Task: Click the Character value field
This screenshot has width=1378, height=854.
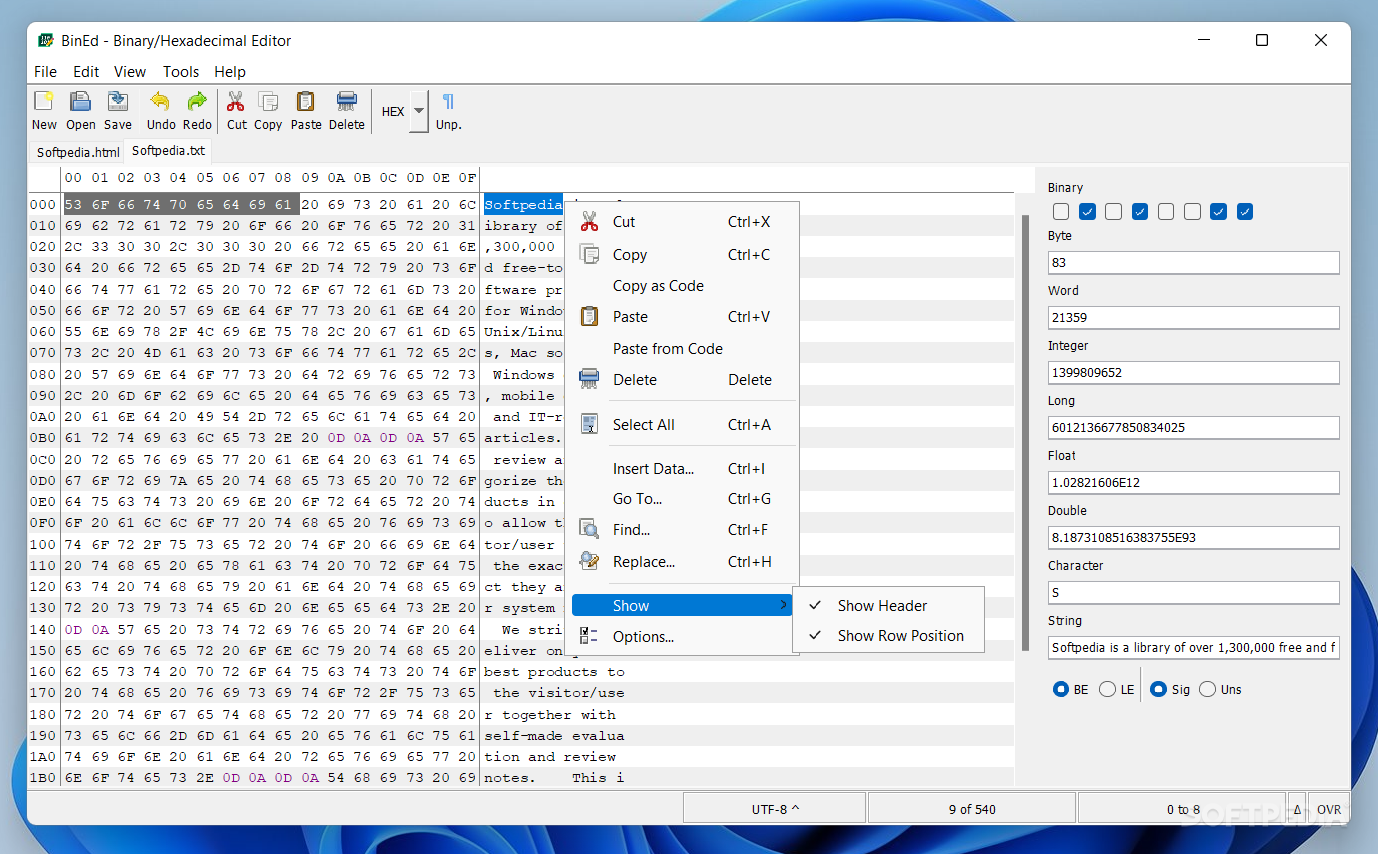Action: pos(1193,593)
